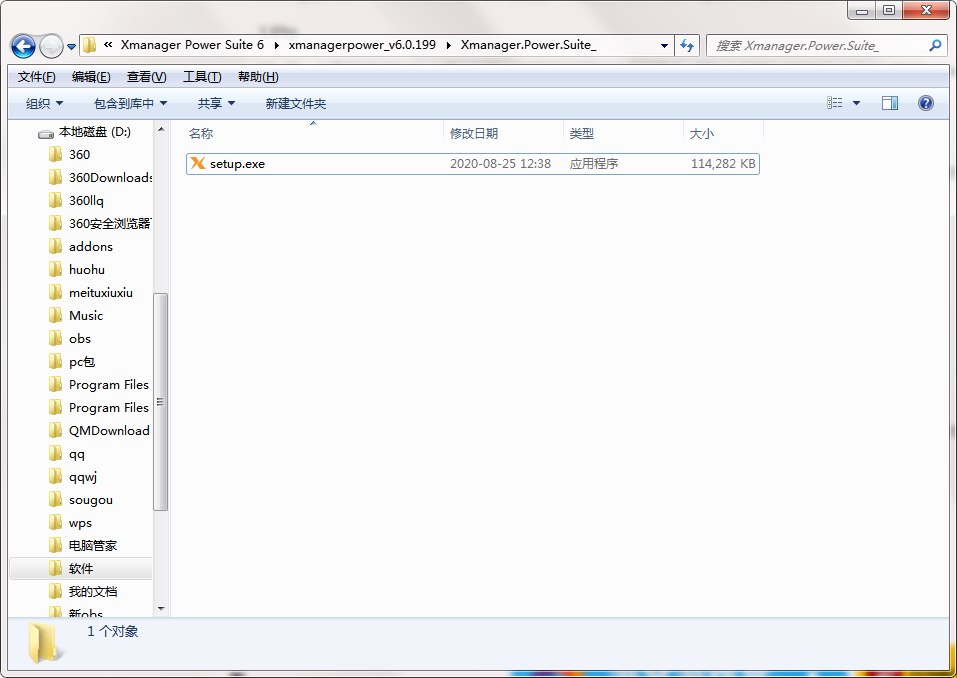Click folder icon beside sougou
The height and width of the screenshot is (678, 957).
[x=55, y=500]
